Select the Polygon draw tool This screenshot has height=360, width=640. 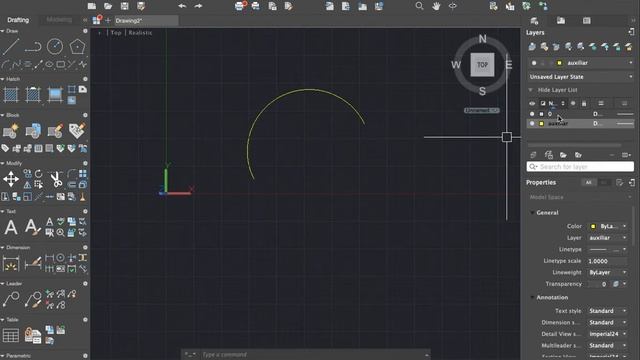[77, 47]
